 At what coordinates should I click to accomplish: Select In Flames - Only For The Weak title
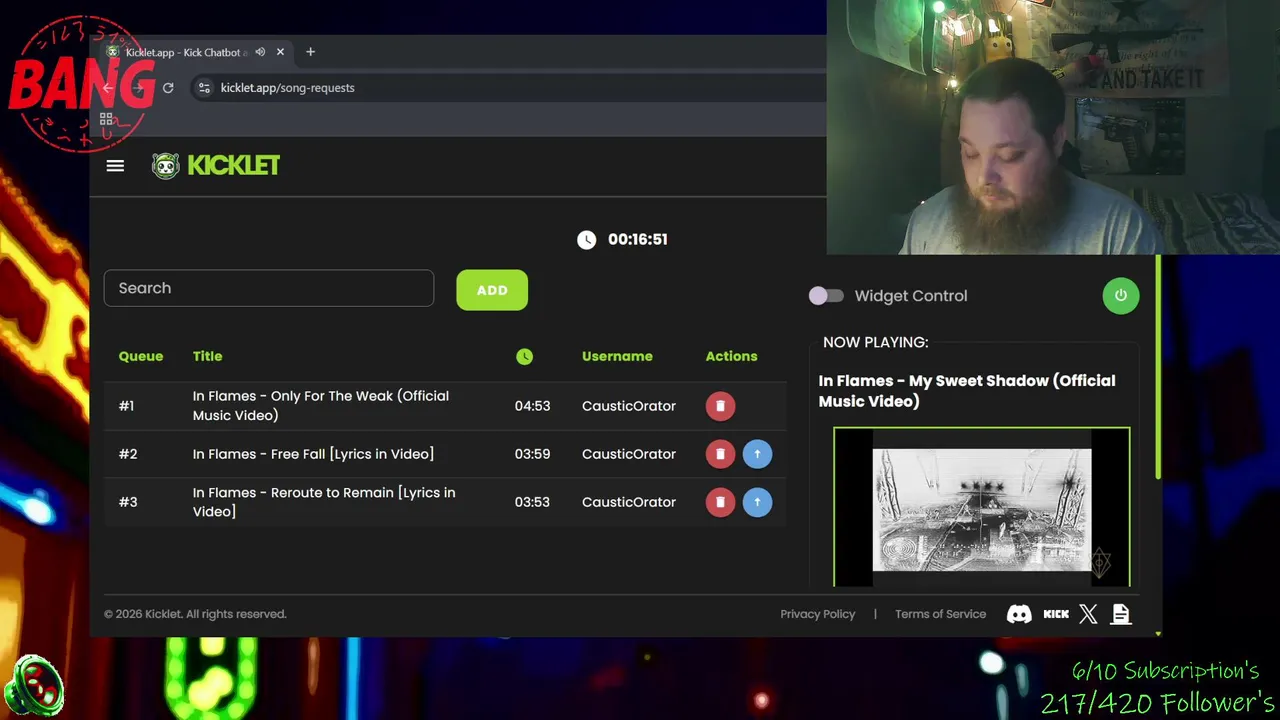click(321, 406)
